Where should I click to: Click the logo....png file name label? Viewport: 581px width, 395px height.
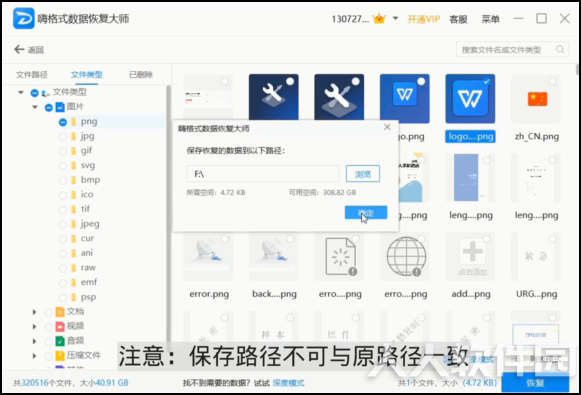tap(470, 136)
